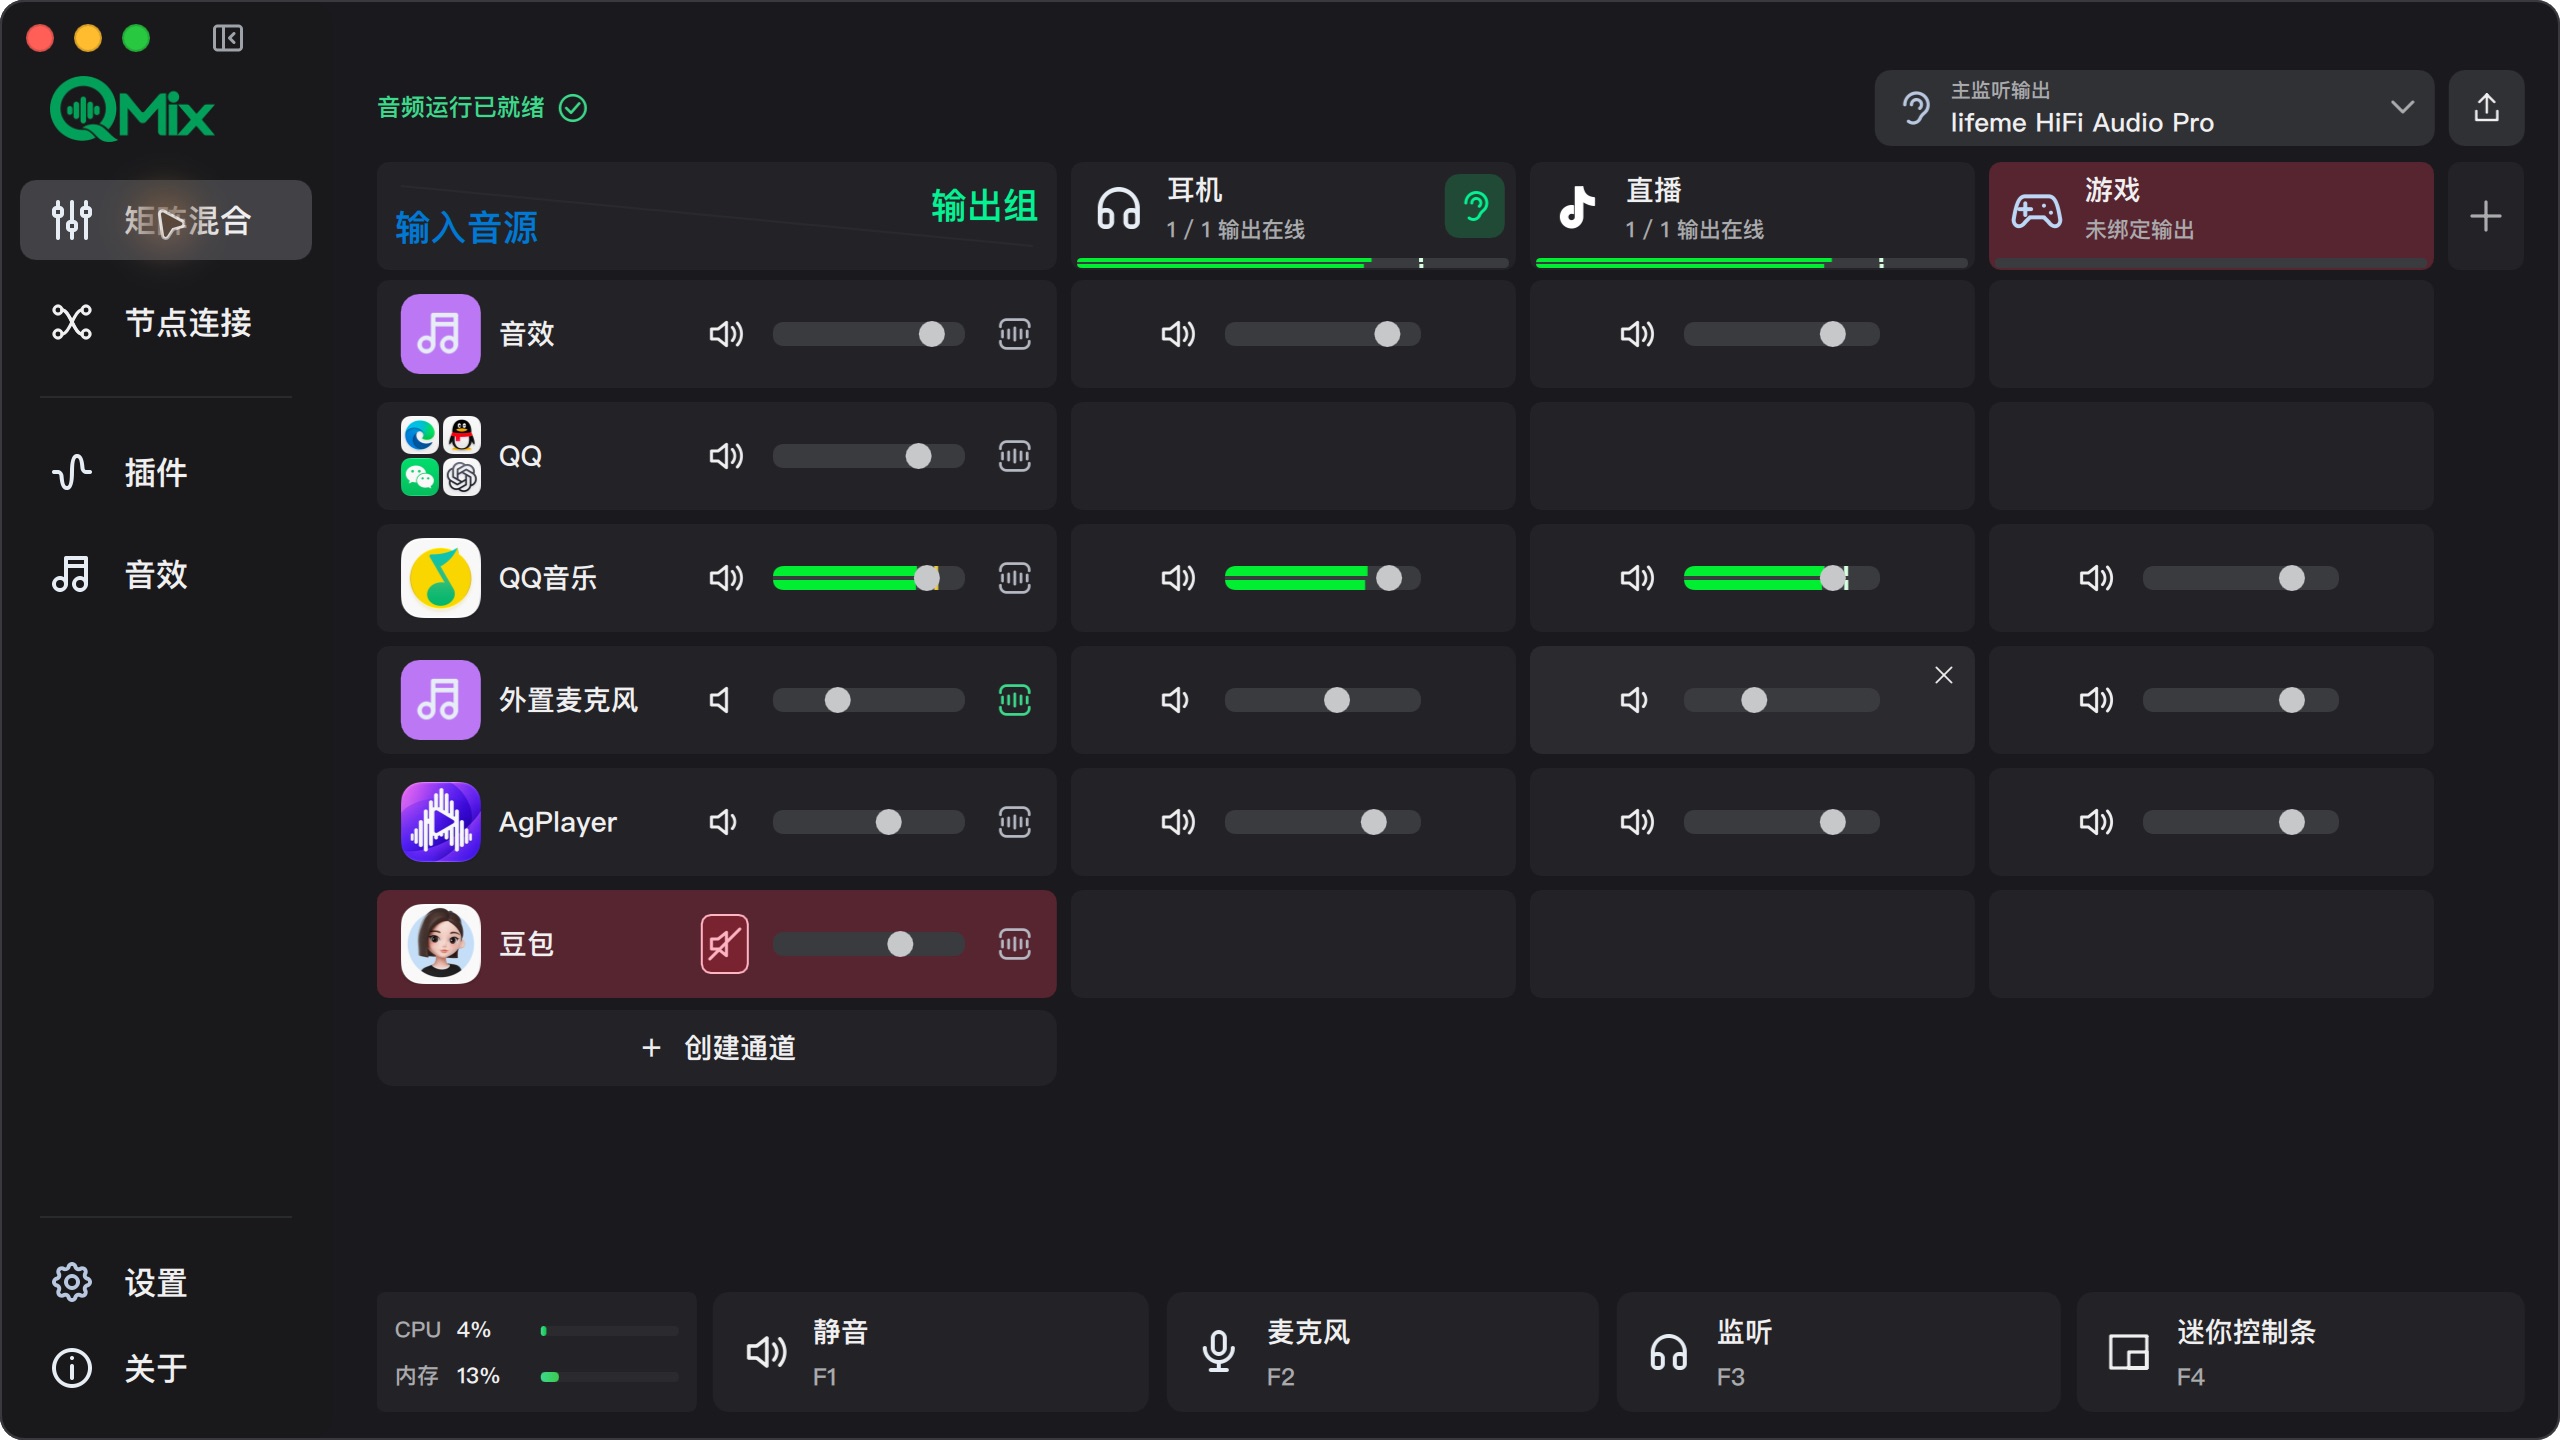The height and width of the screenshot is (1440, 2560).
Task: Click the 静音 F1 button
Action: click(930, 1352)
